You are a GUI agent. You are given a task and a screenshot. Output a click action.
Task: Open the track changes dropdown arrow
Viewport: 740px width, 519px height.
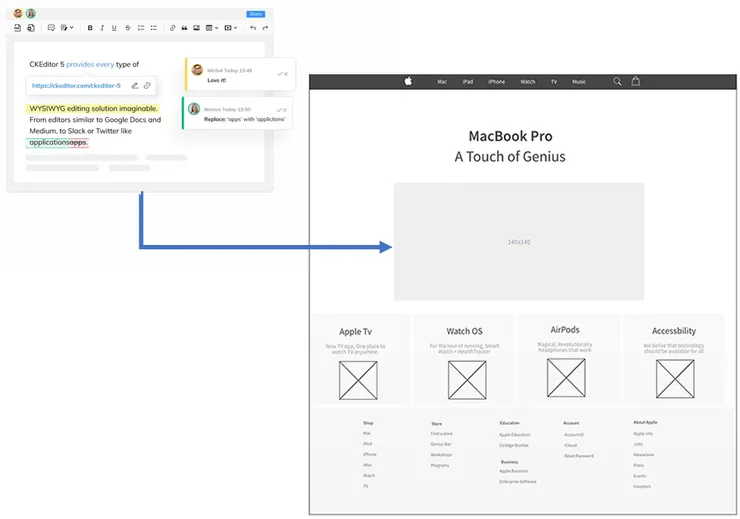coord(72,28)
